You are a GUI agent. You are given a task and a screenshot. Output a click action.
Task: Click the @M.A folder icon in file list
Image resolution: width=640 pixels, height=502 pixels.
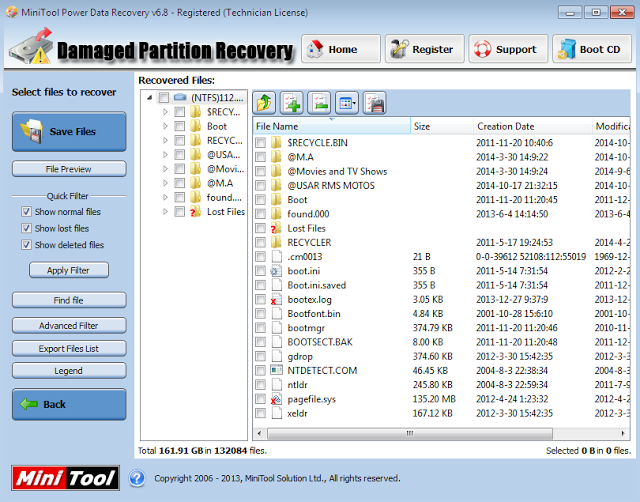click(276, 157)
